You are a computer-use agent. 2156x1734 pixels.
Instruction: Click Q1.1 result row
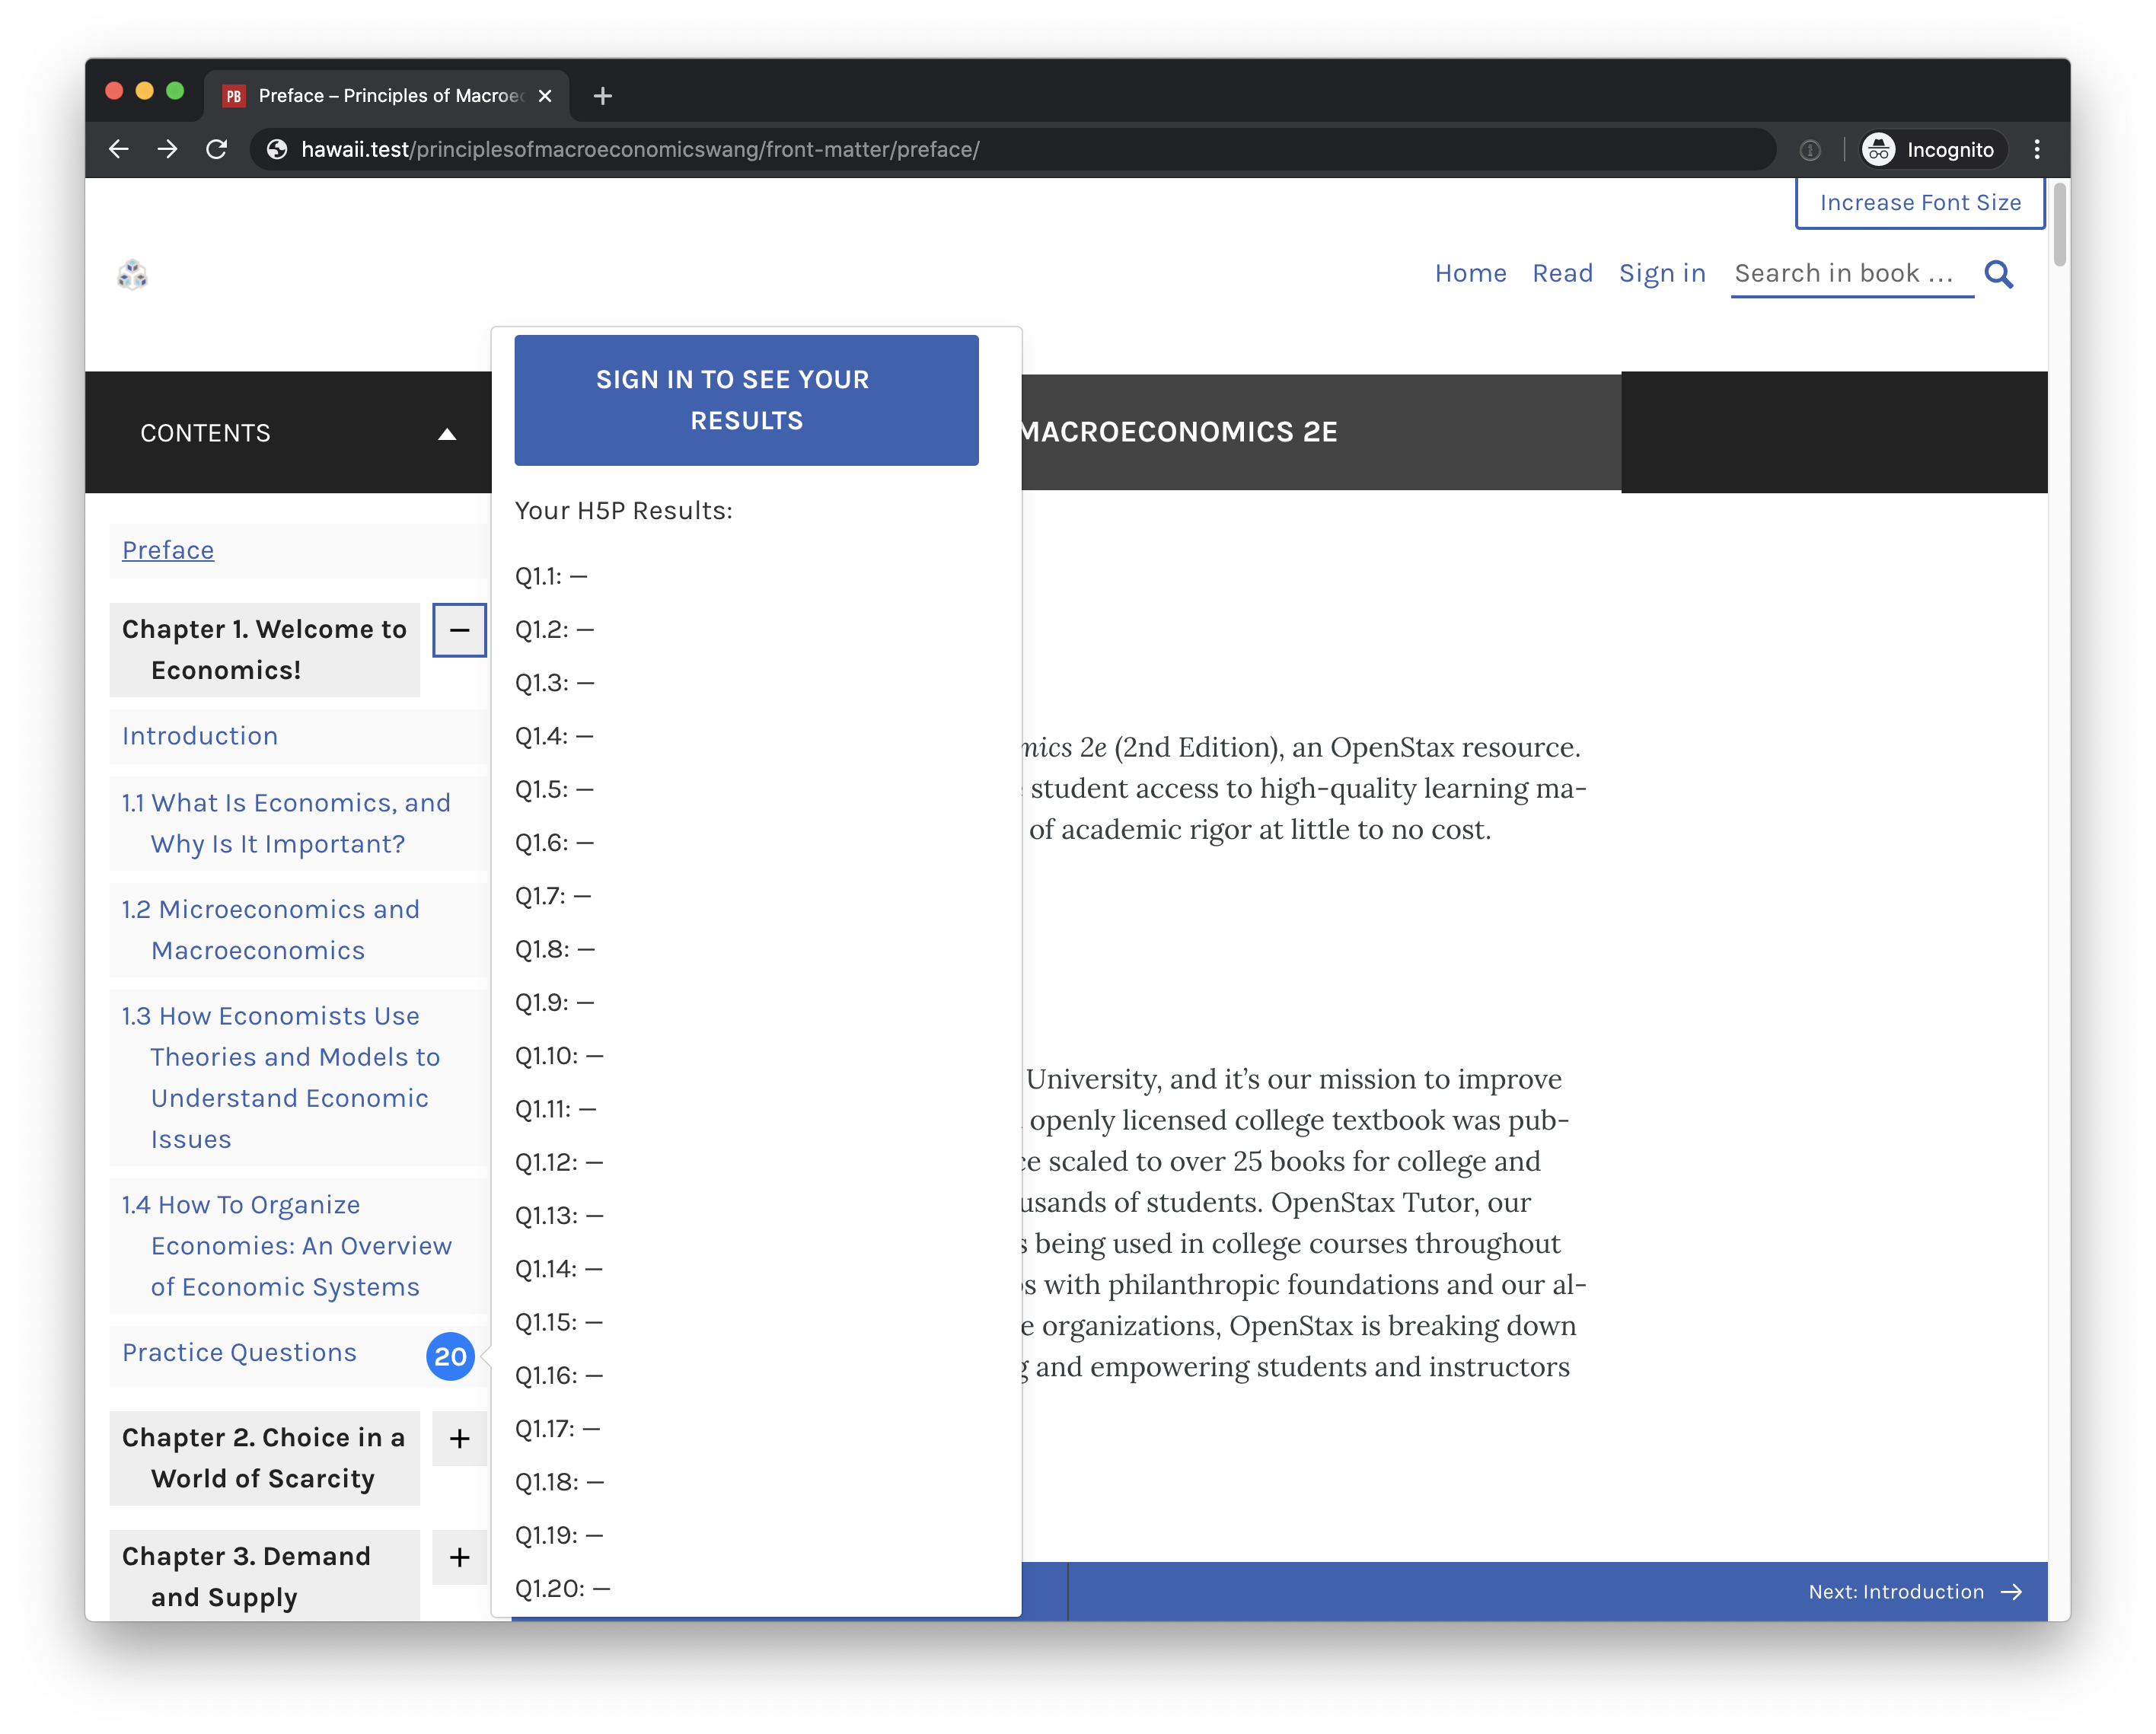pos(551,576)
